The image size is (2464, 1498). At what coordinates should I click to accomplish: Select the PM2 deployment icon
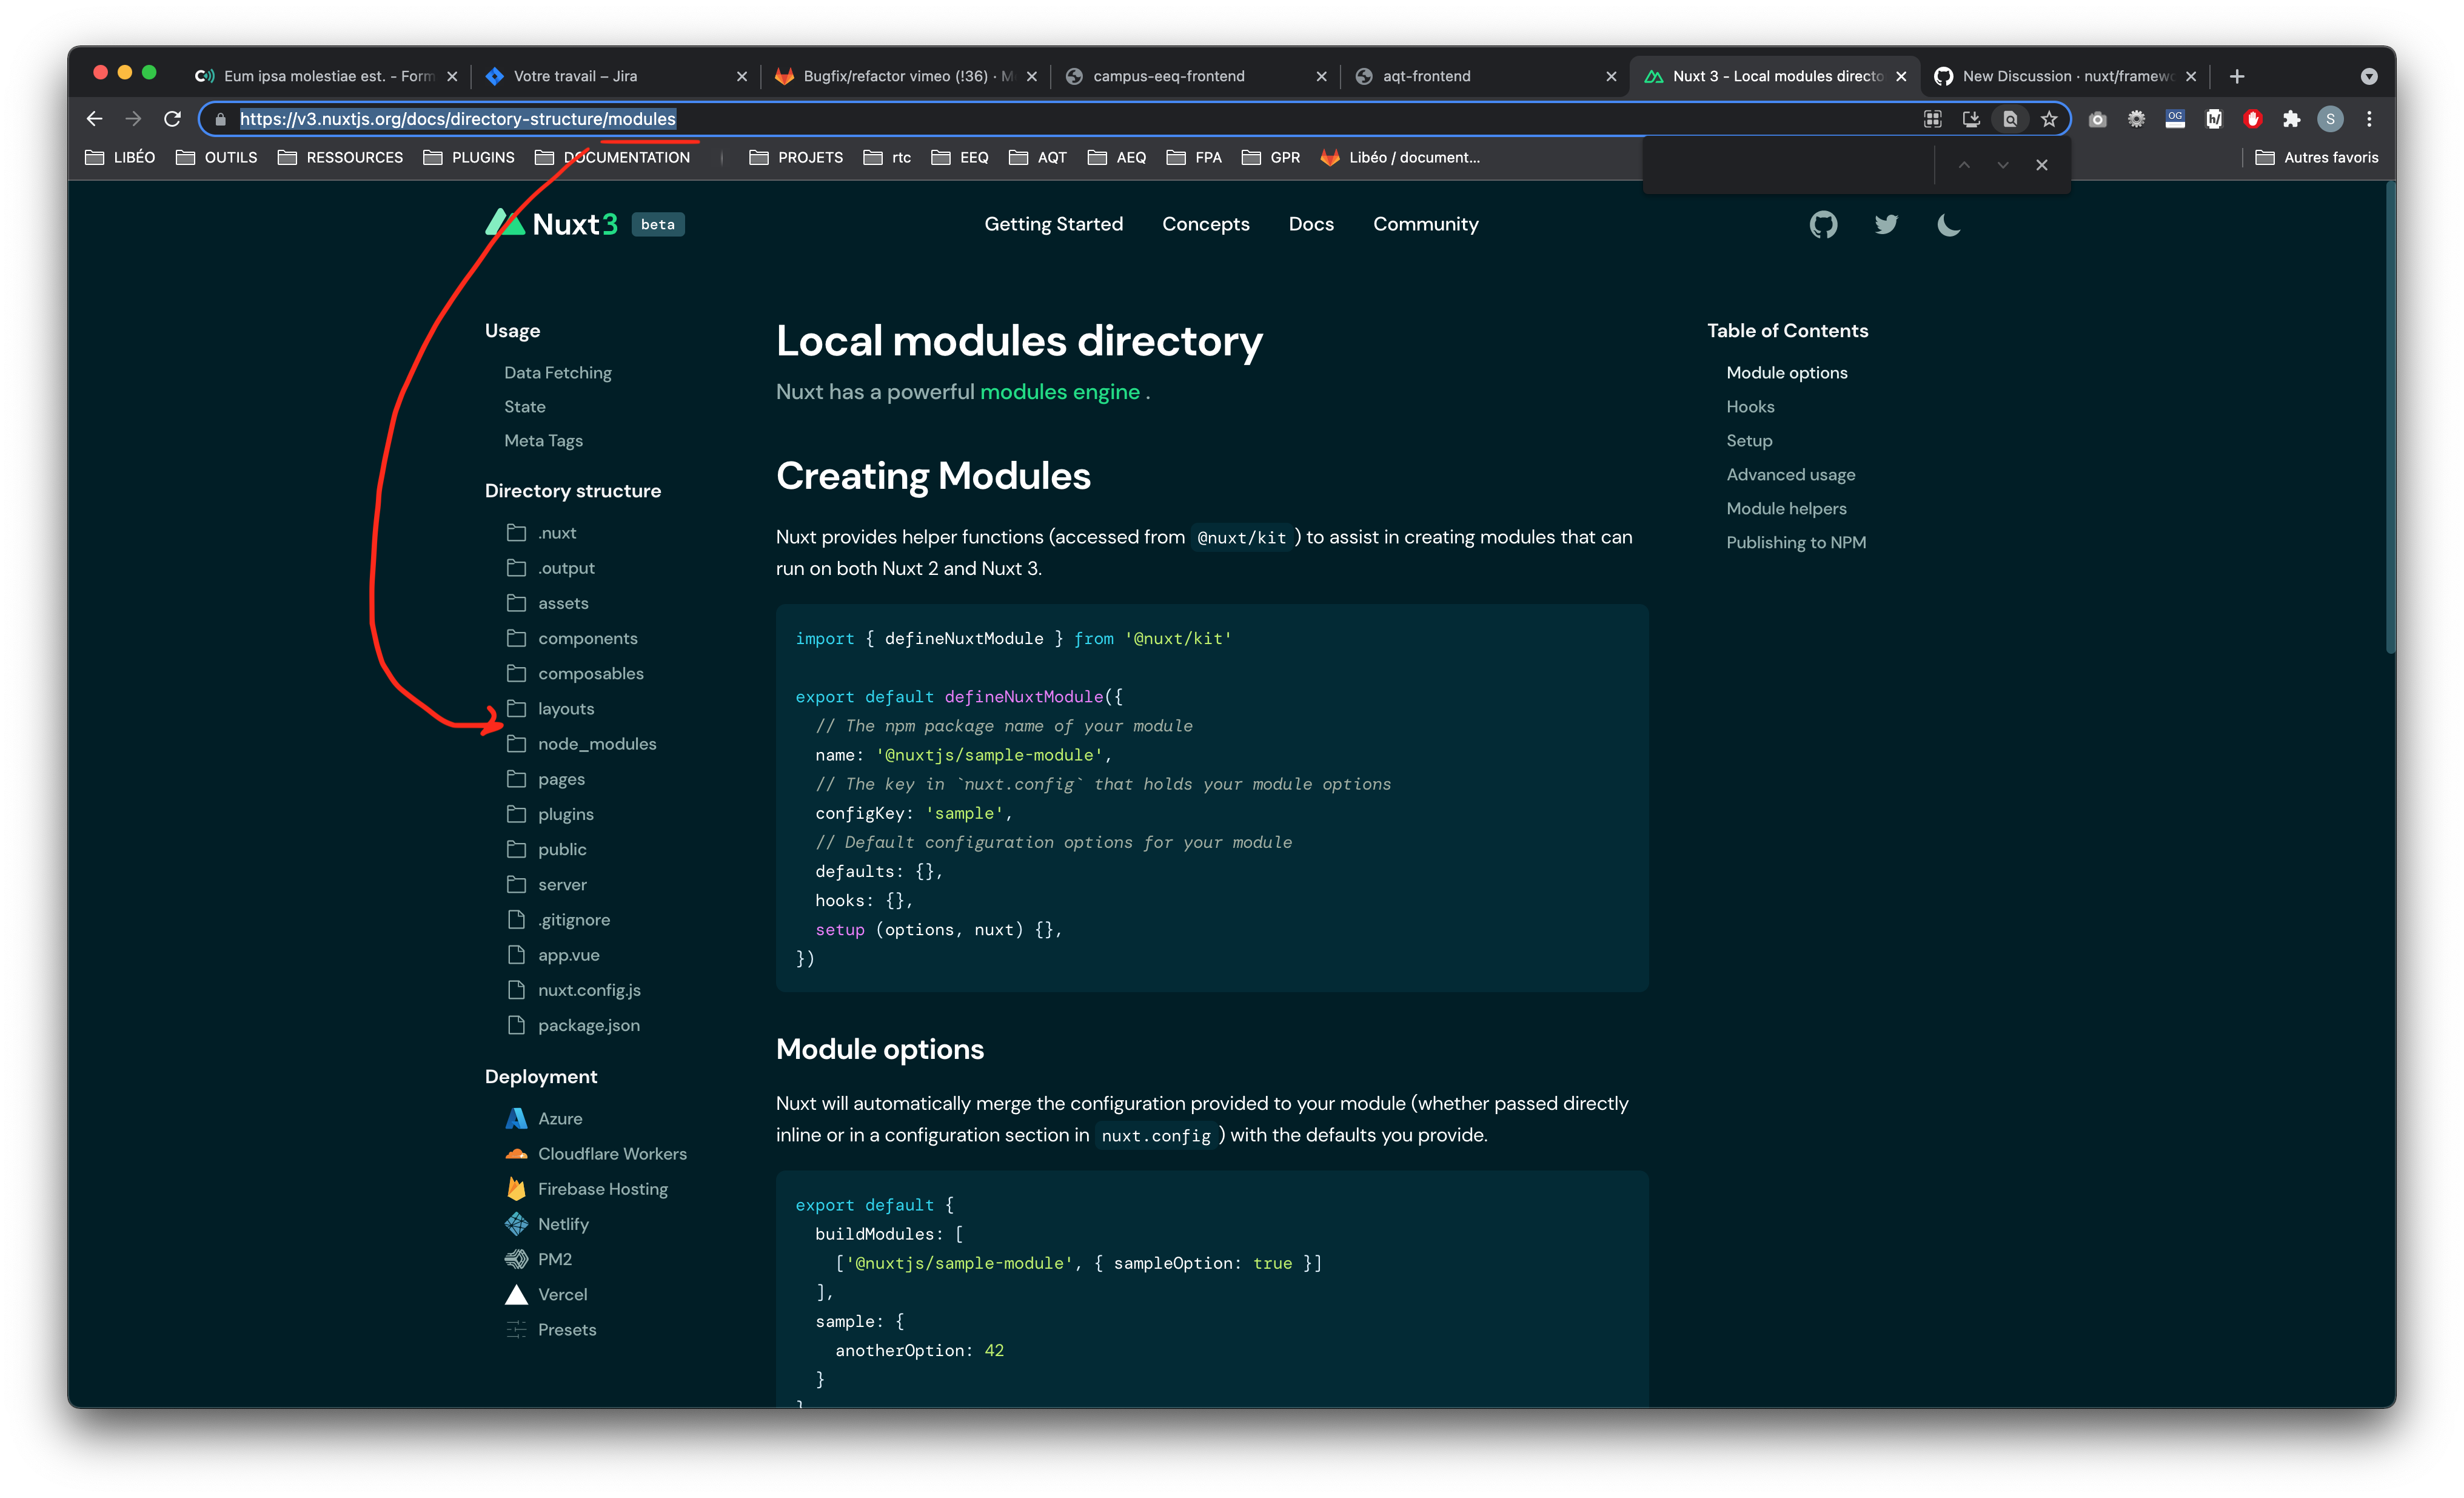coord(516,1258)
